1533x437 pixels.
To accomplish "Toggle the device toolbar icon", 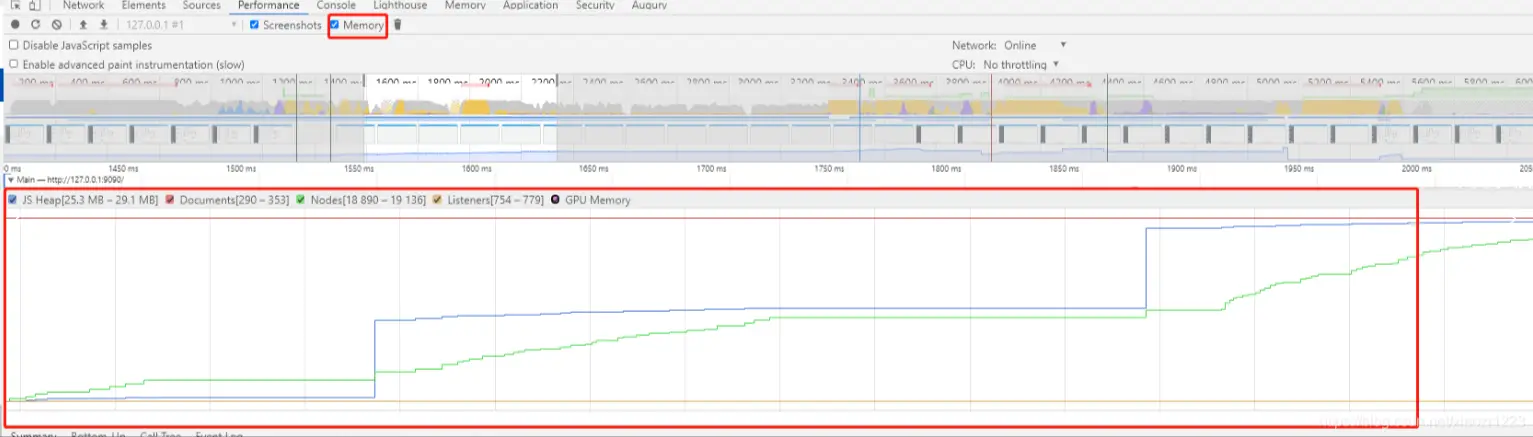I will (x=35, y=5).
